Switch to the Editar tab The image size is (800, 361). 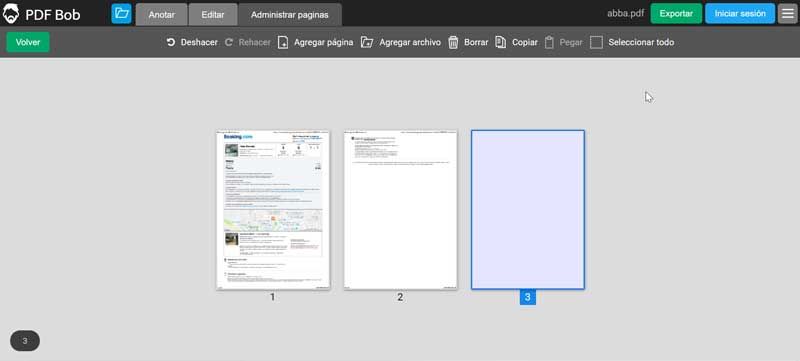click(213, 15)
